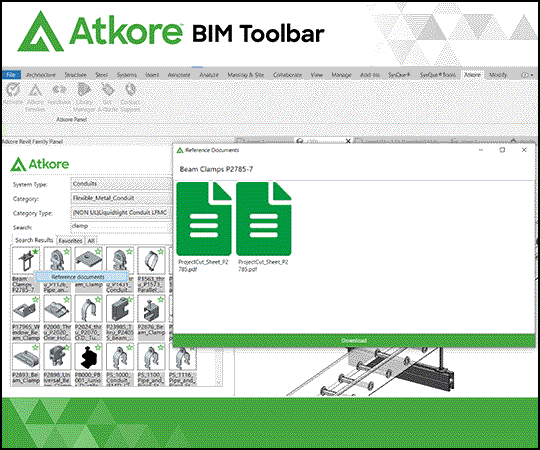The width and height of the screenshot is (540, 450).
Task: Select the P2898 Universal Beam Clamp thumbnail
Action: (57, 357)
